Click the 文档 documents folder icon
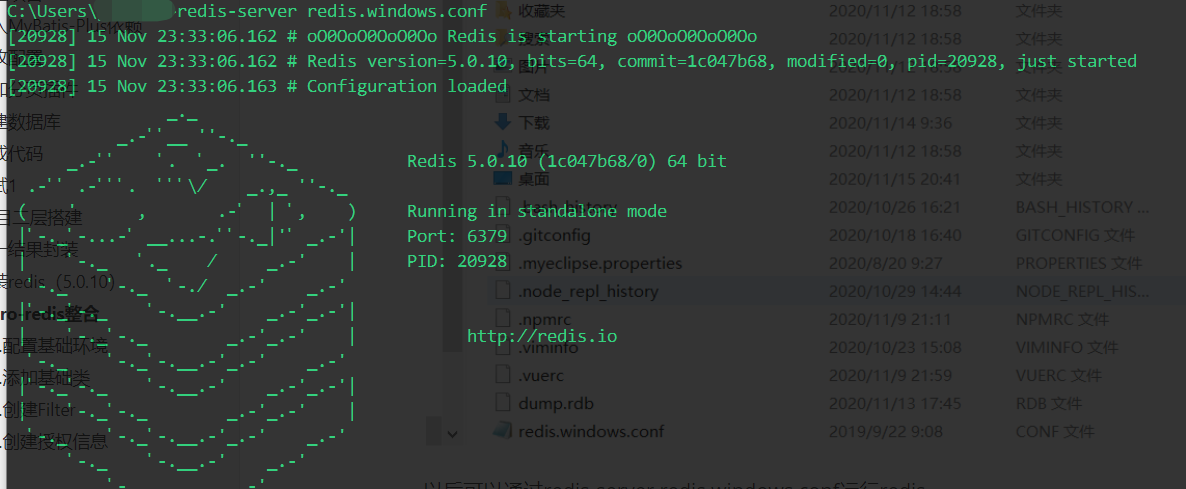The image size is (1186, 489). click(x=503, y=94)
